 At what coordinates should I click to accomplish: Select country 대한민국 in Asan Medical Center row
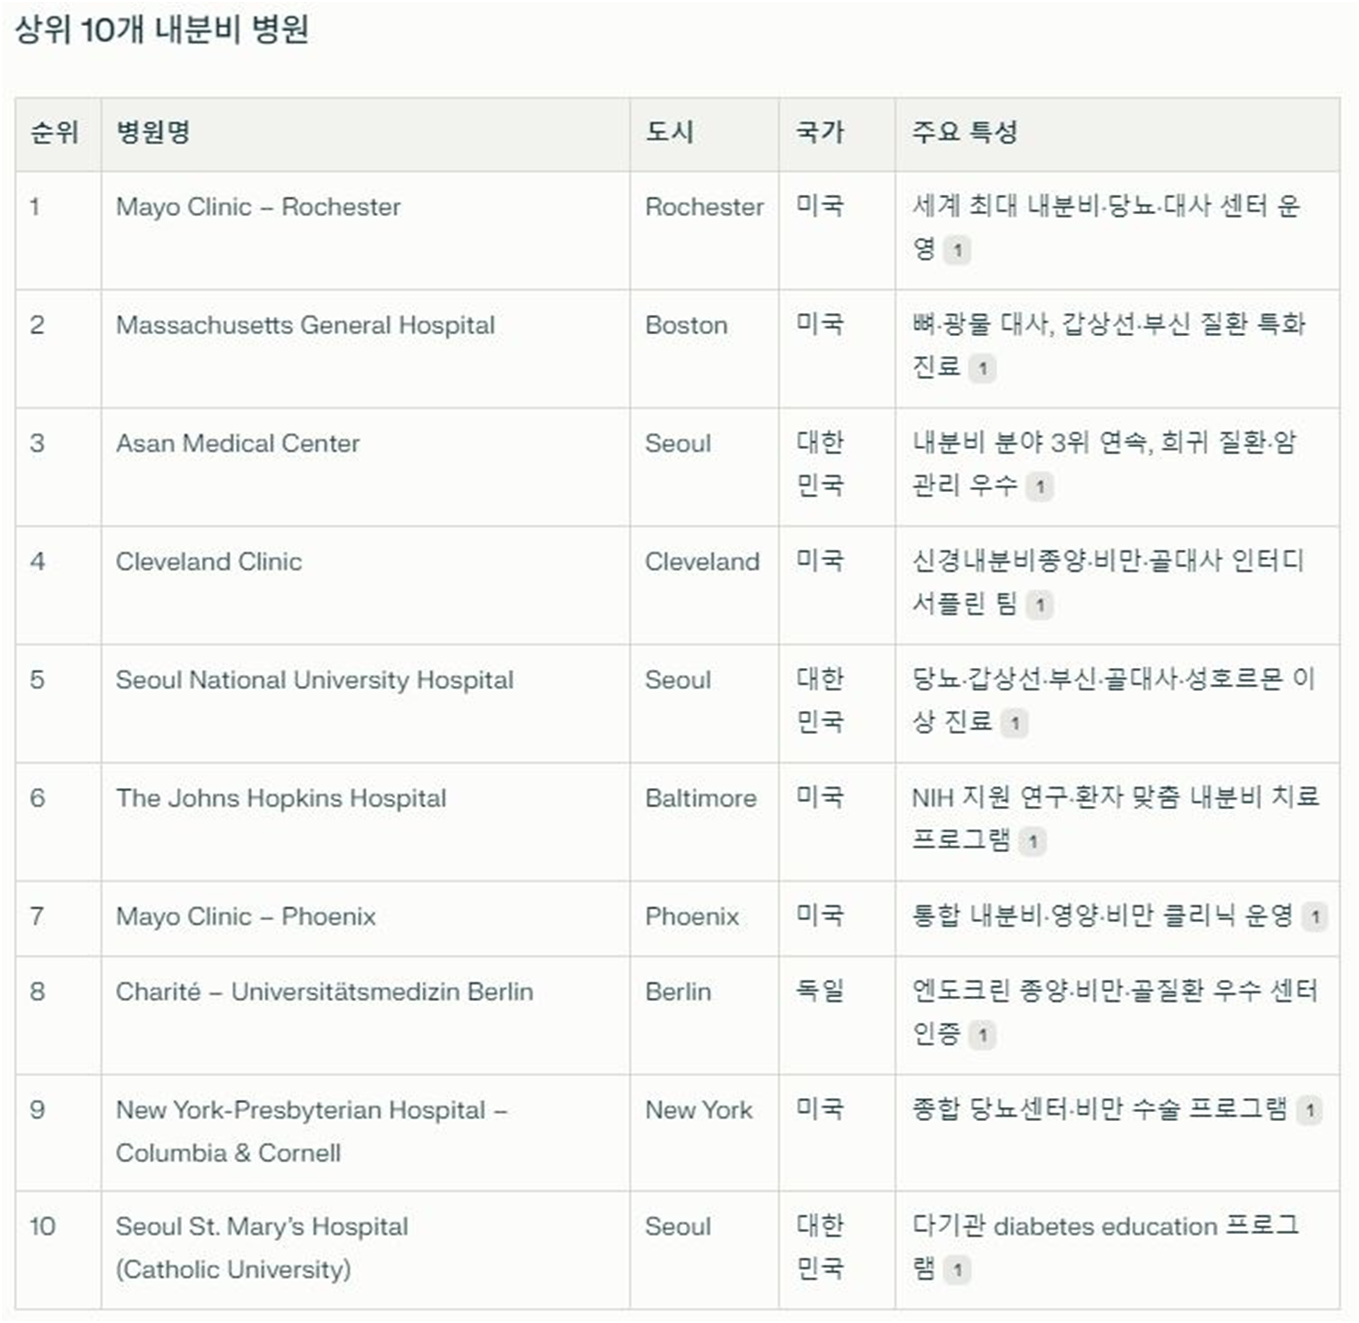(x=820, y=463)
